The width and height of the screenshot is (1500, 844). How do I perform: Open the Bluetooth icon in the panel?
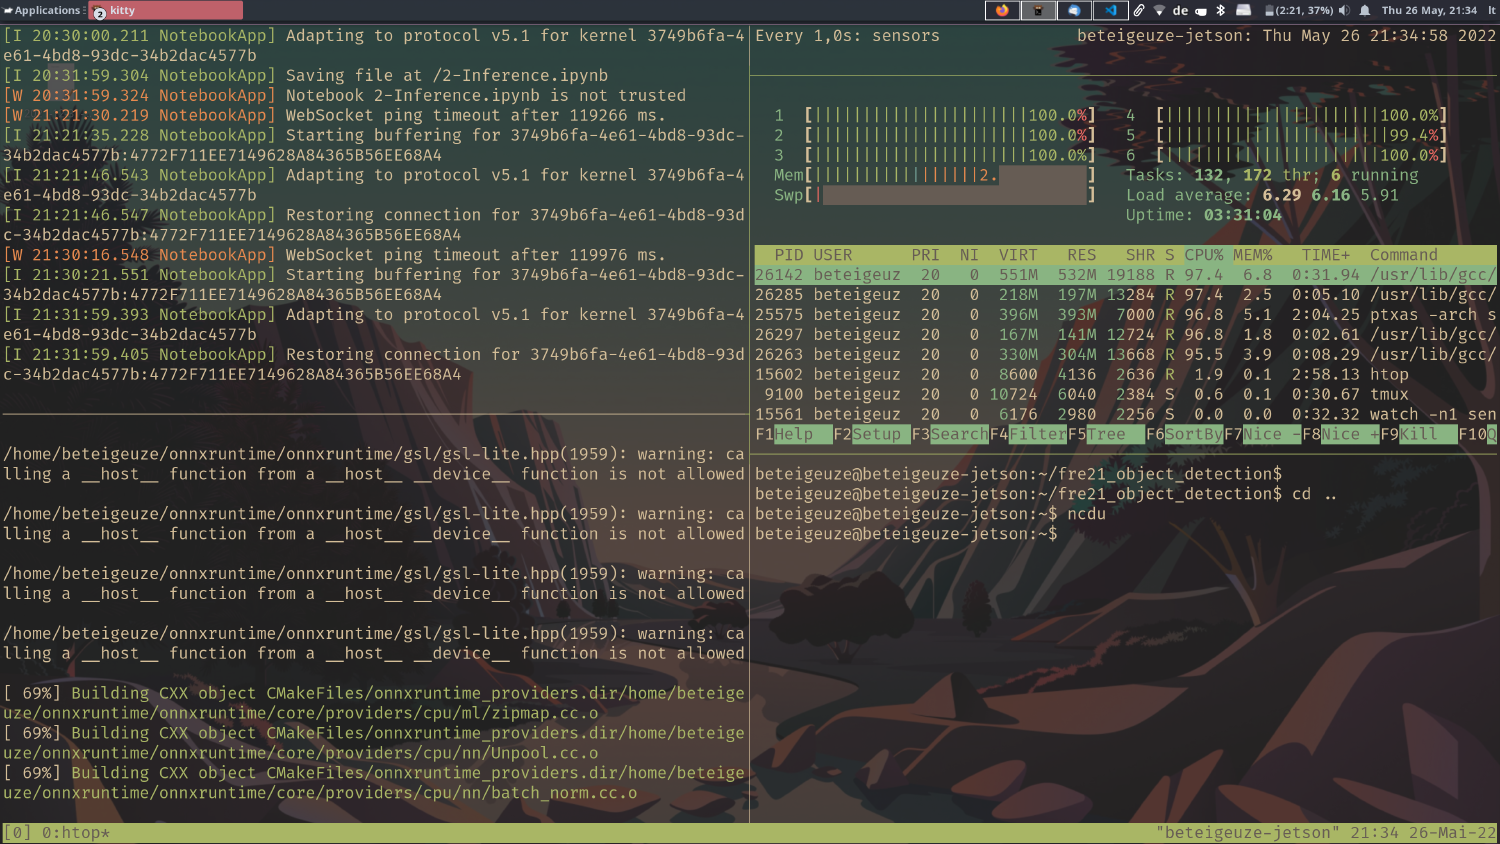pyautogui.click(x=1220, y=10)
